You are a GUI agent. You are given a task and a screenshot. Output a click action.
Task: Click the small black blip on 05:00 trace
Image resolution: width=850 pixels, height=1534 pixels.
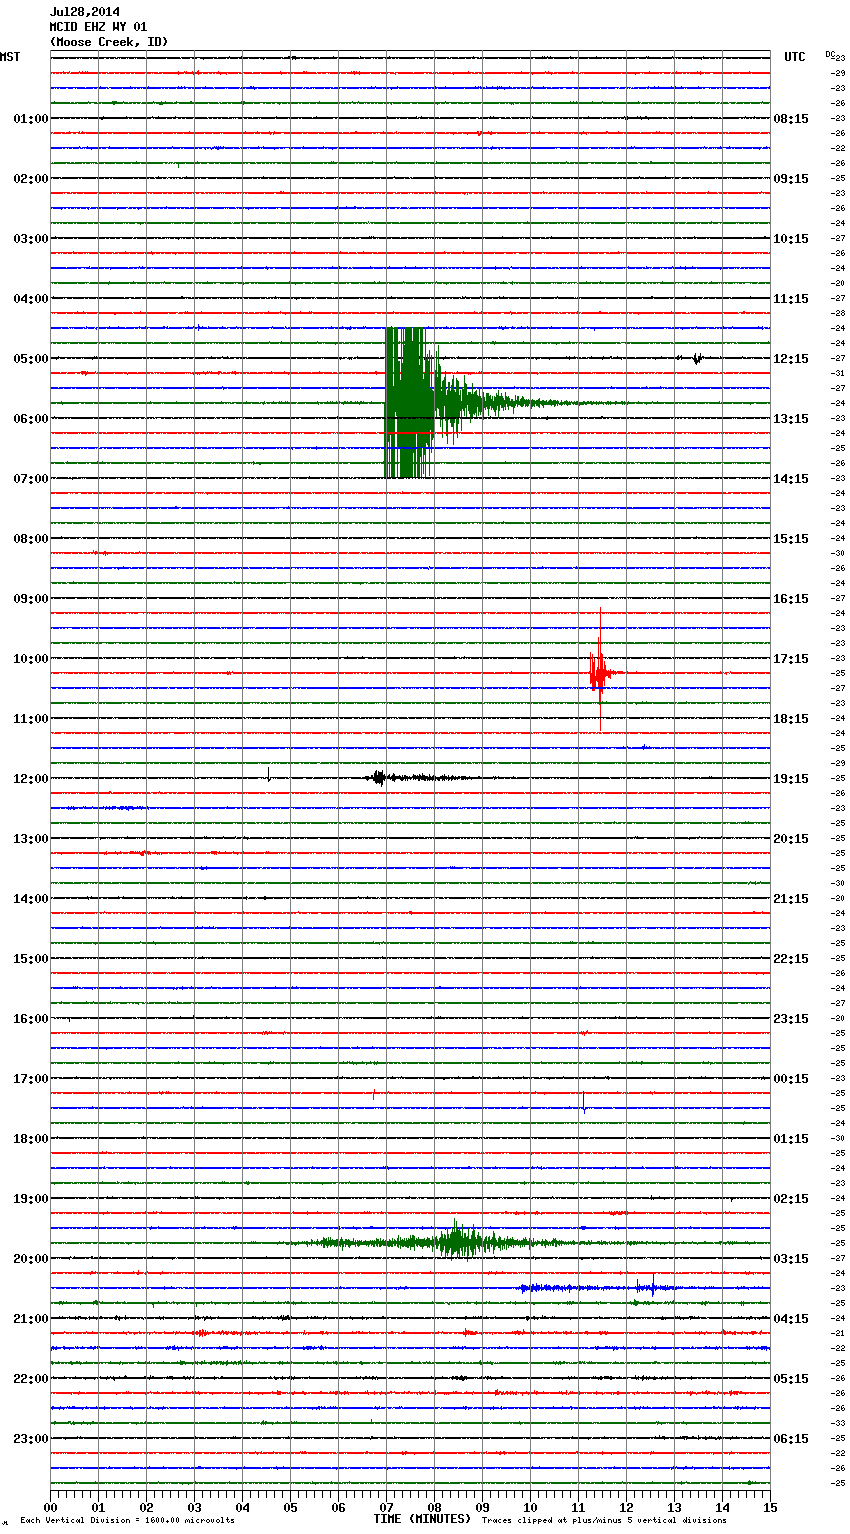(697, 358)
